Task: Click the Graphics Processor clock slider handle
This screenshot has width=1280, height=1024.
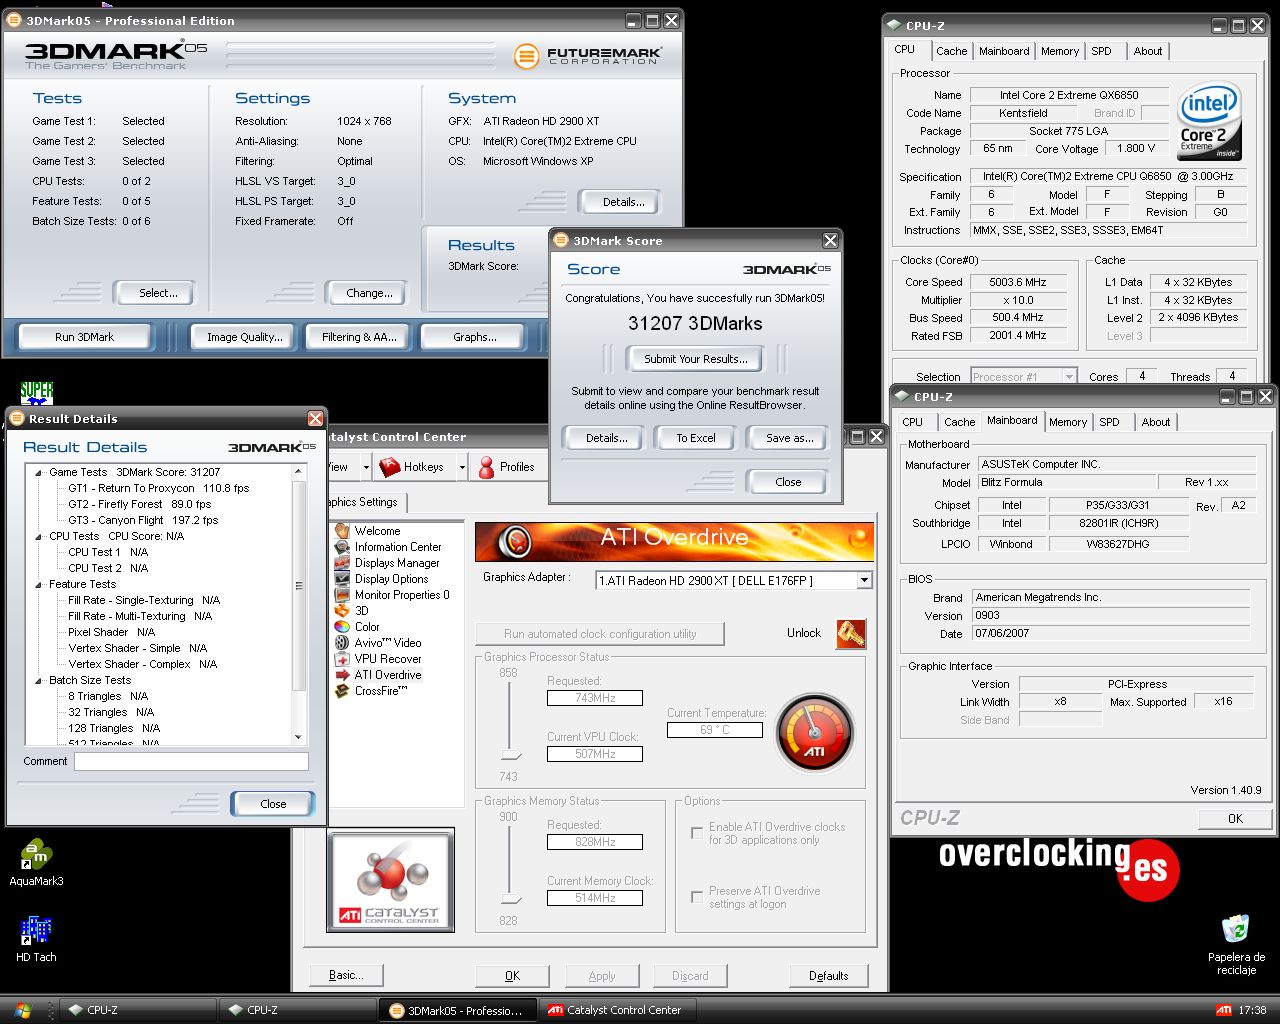Action: pyautogui.click(x=510, y=755)
